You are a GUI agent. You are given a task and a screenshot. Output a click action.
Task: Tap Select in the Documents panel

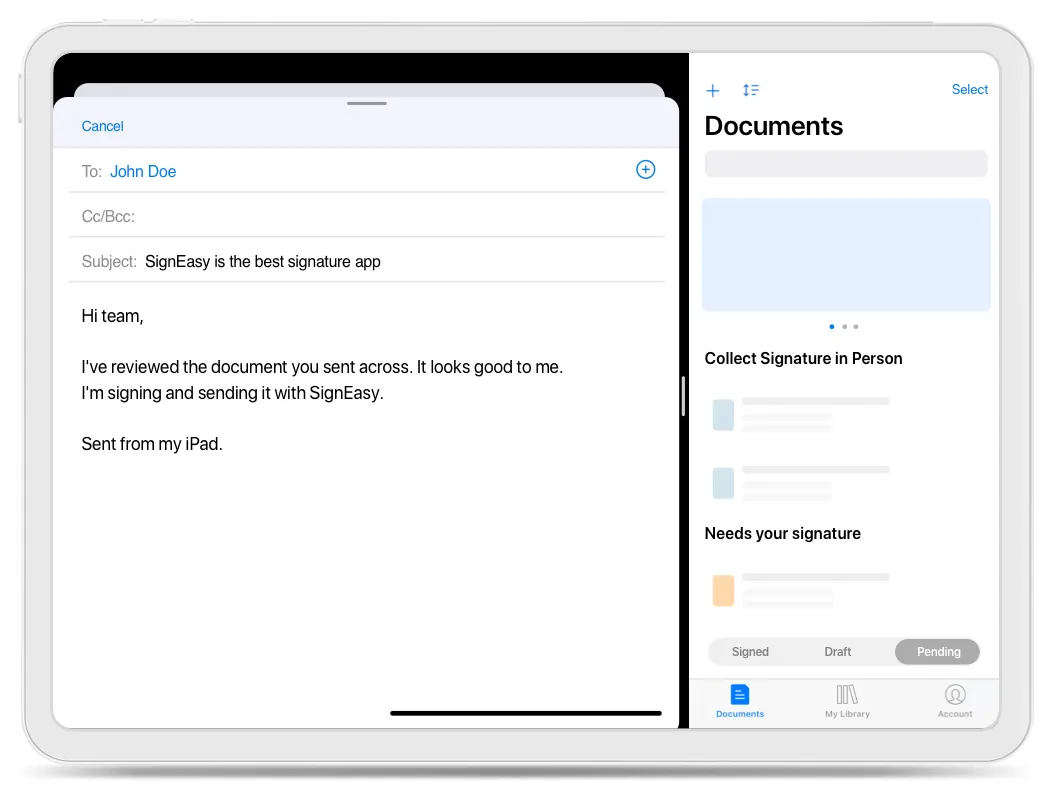click(969, 89)
